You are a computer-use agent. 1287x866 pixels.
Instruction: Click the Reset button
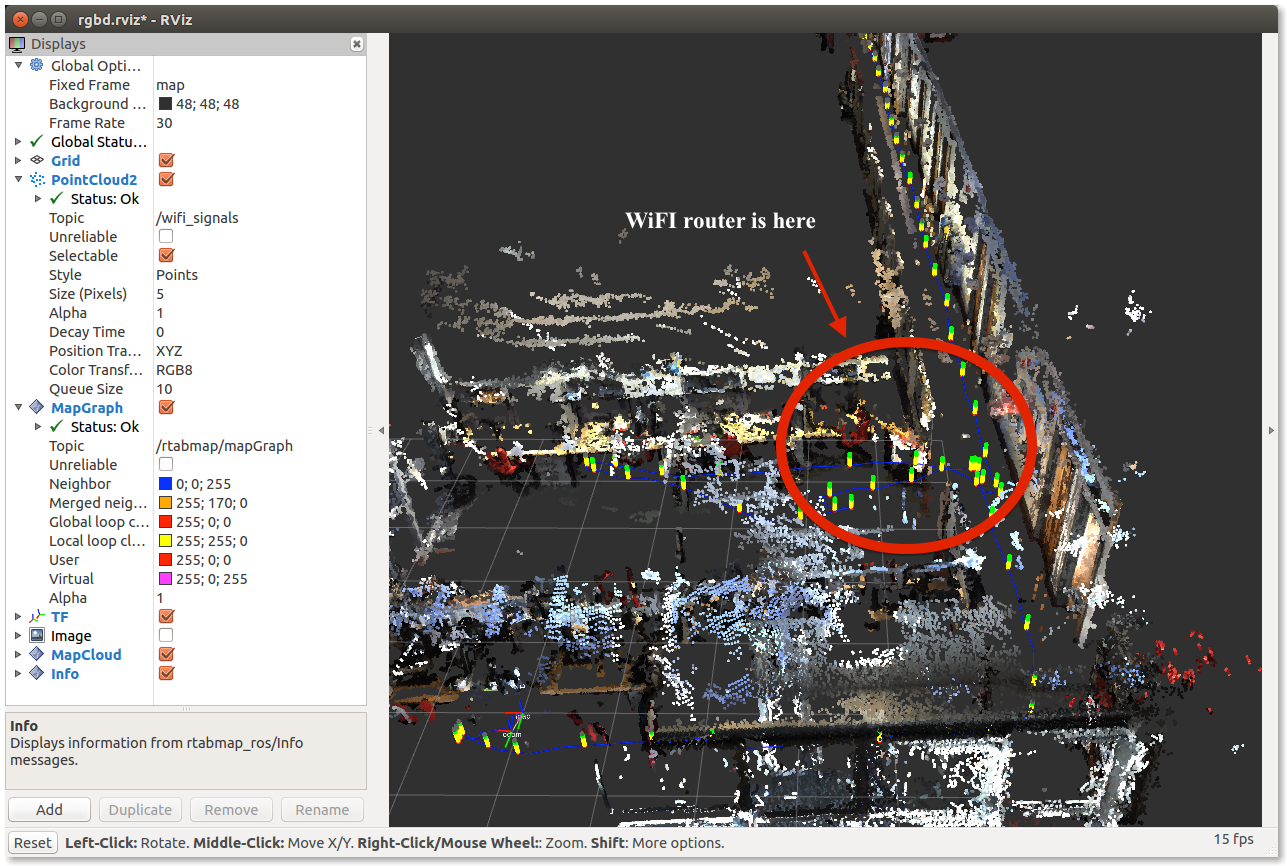tap(32, 843)
